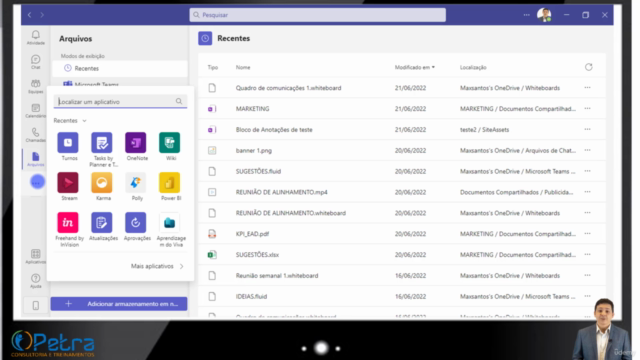Open more options for KPI_EAD.pdf
This screenshot has height=360, width=640.
(x=587, y=233)
